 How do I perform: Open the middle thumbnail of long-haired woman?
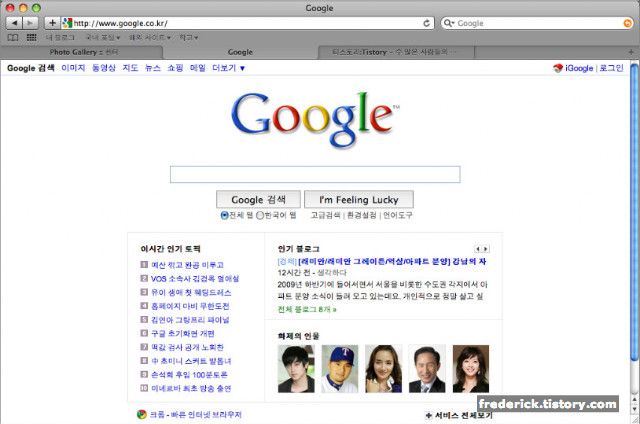coord(383,369)
